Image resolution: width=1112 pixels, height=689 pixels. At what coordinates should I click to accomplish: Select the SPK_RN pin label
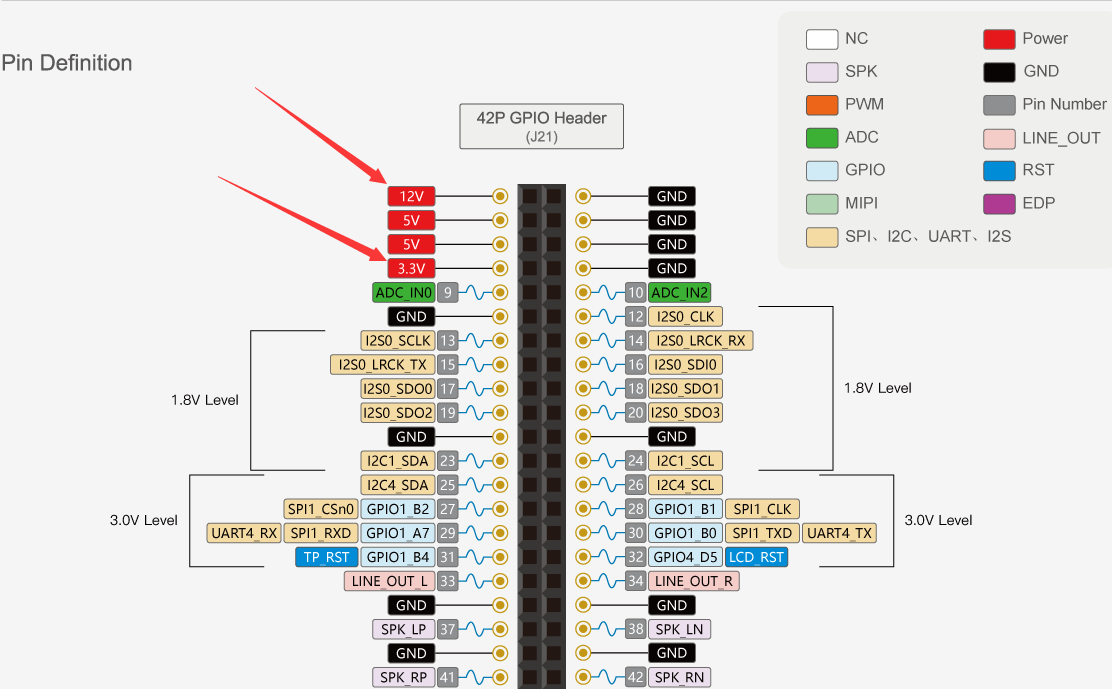679,677
